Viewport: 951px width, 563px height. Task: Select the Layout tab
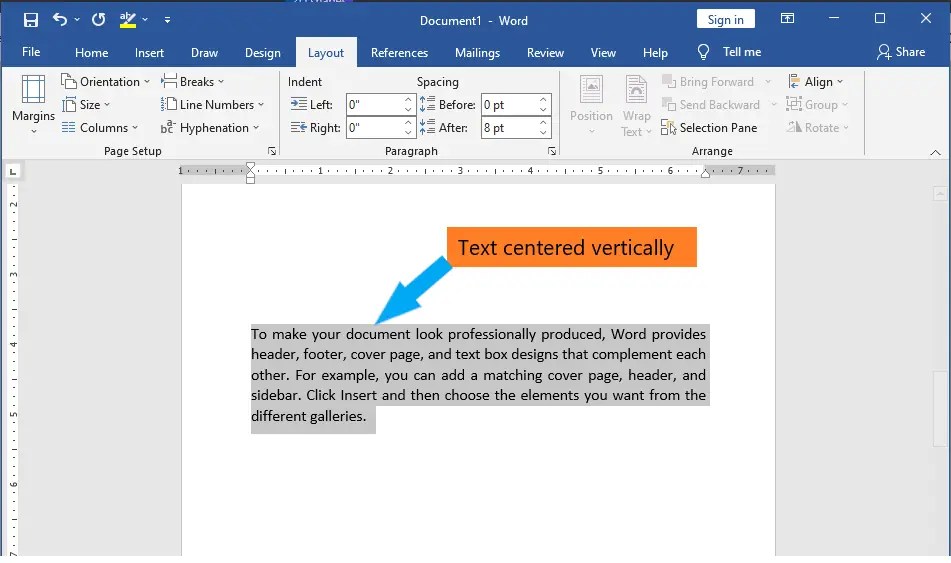326,53
